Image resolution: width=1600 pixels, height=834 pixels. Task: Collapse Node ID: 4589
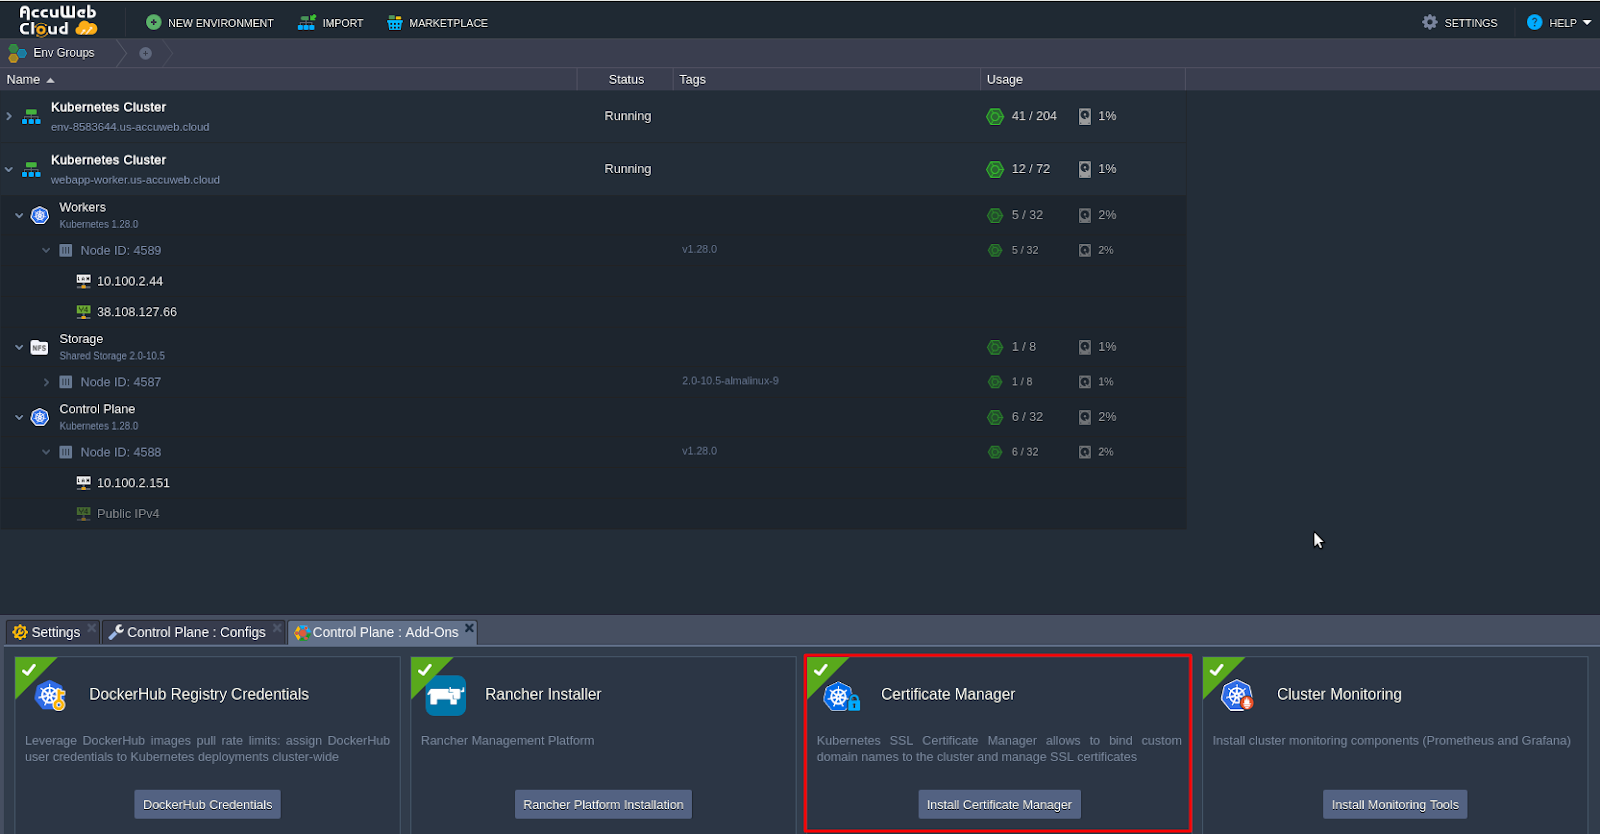46,250
